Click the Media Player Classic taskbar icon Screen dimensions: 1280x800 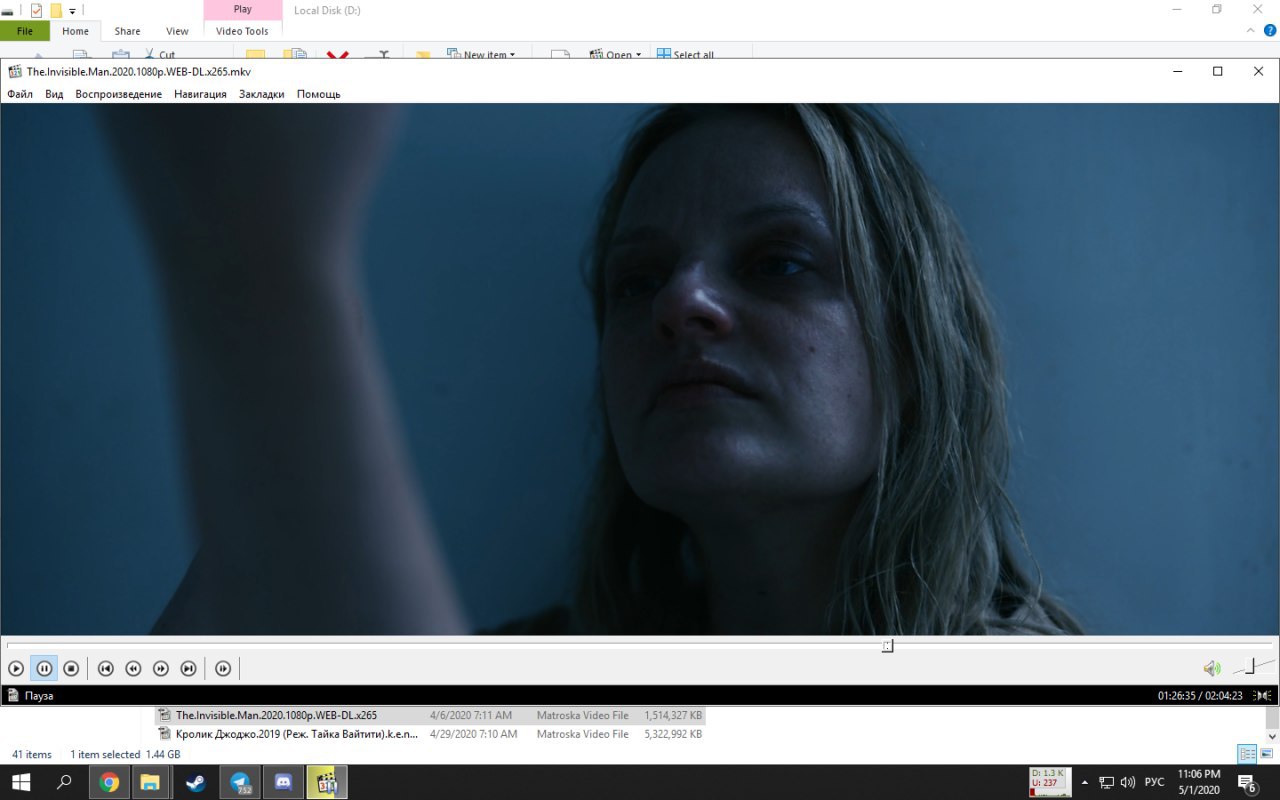tap(326, 782)
